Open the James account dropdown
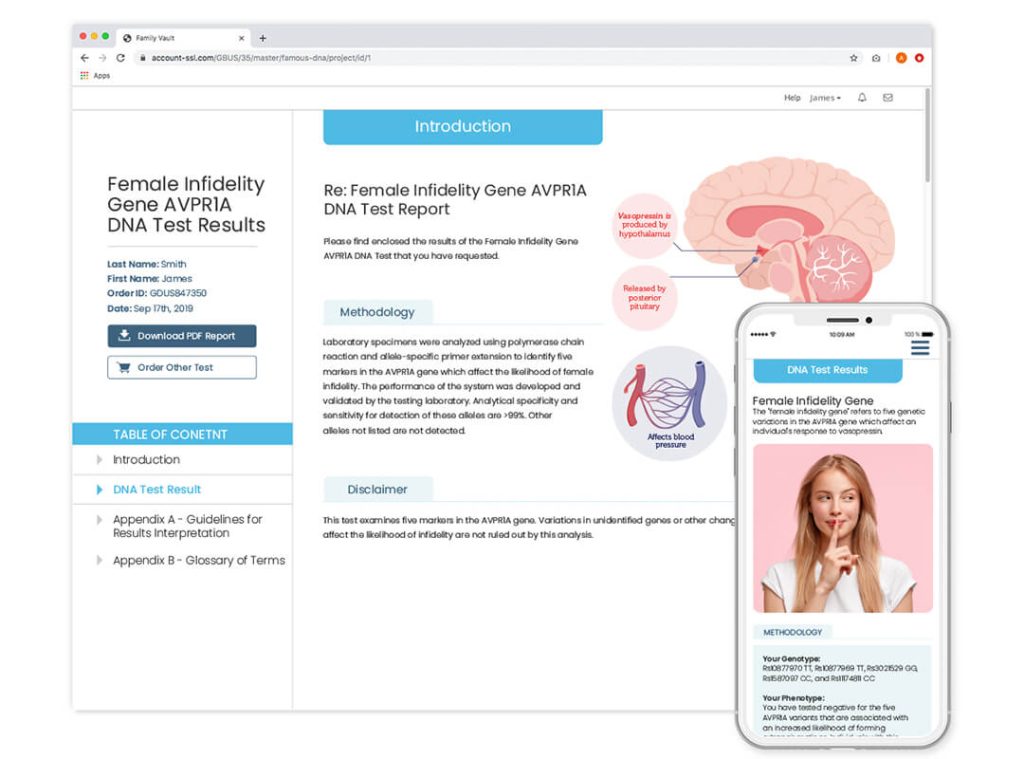 pyautogui.click(x=825, y=97)
